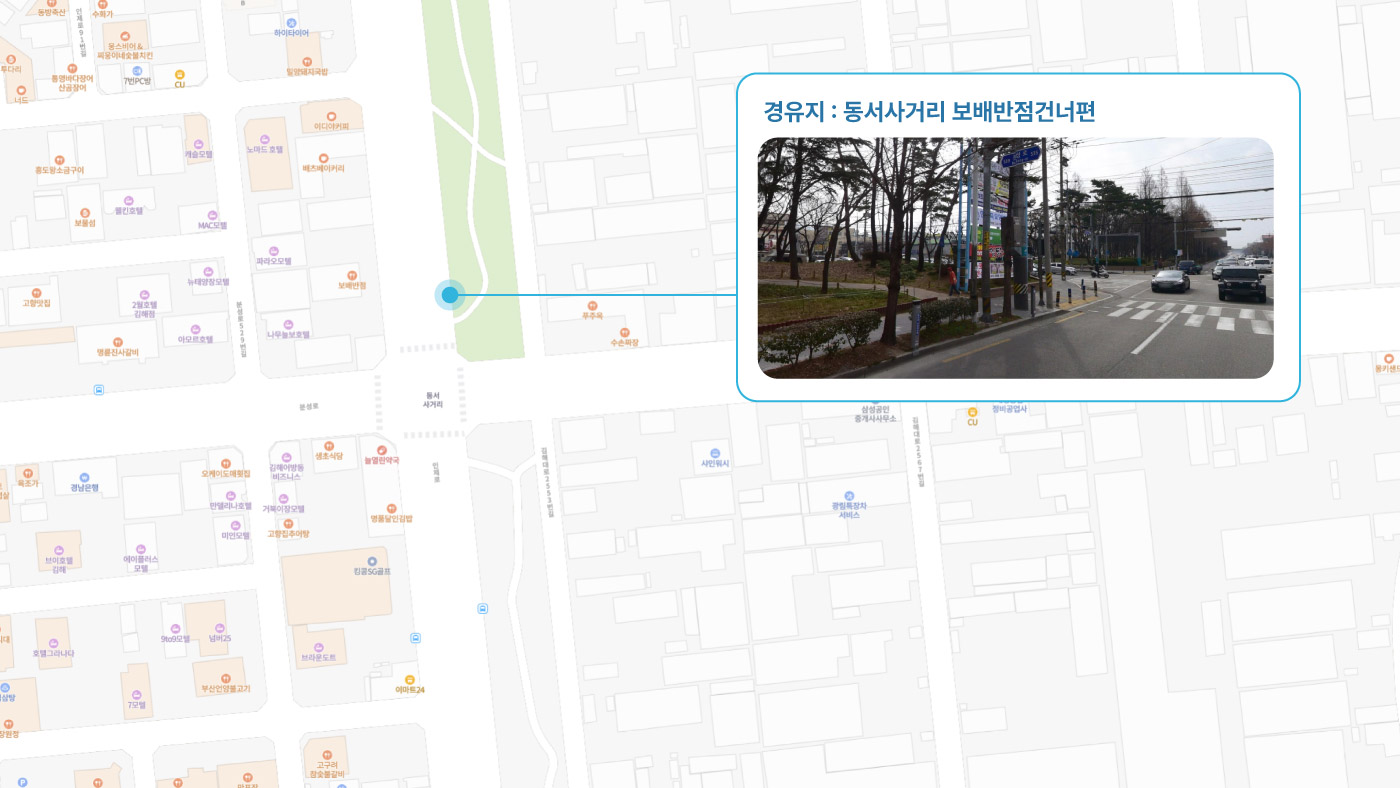Click the 동서사거리 intersection label

pos(433,400)
